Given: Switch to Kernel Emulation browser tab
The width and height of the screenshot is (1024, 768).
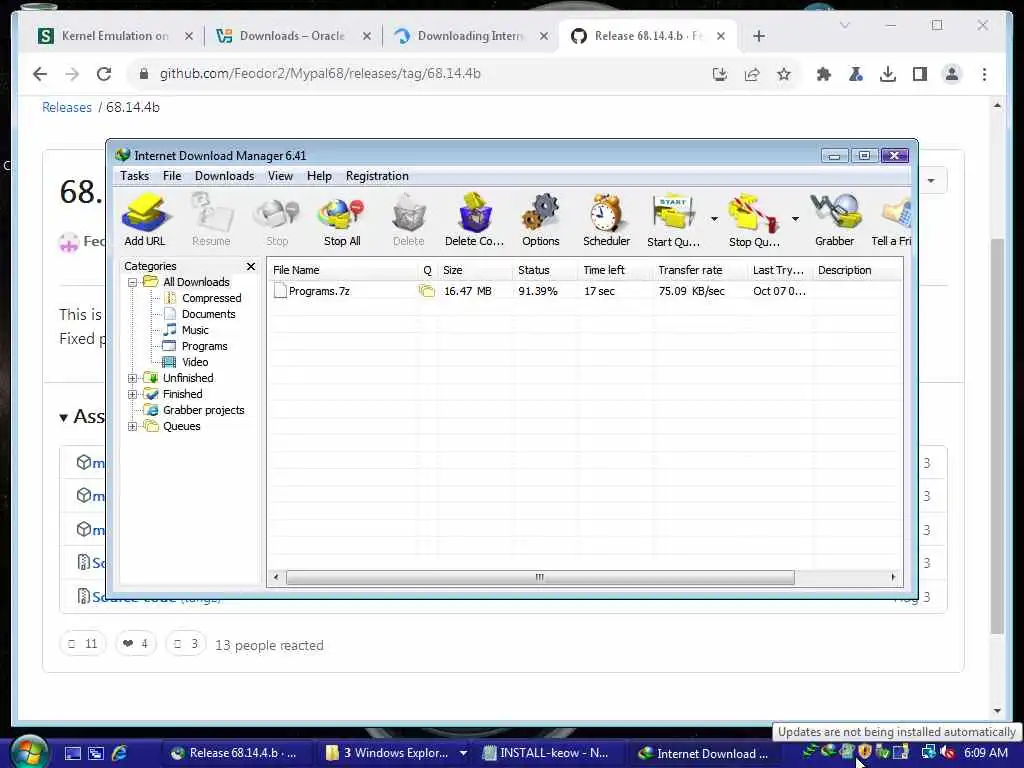Looking at the screenshot, I should point(116,36).
